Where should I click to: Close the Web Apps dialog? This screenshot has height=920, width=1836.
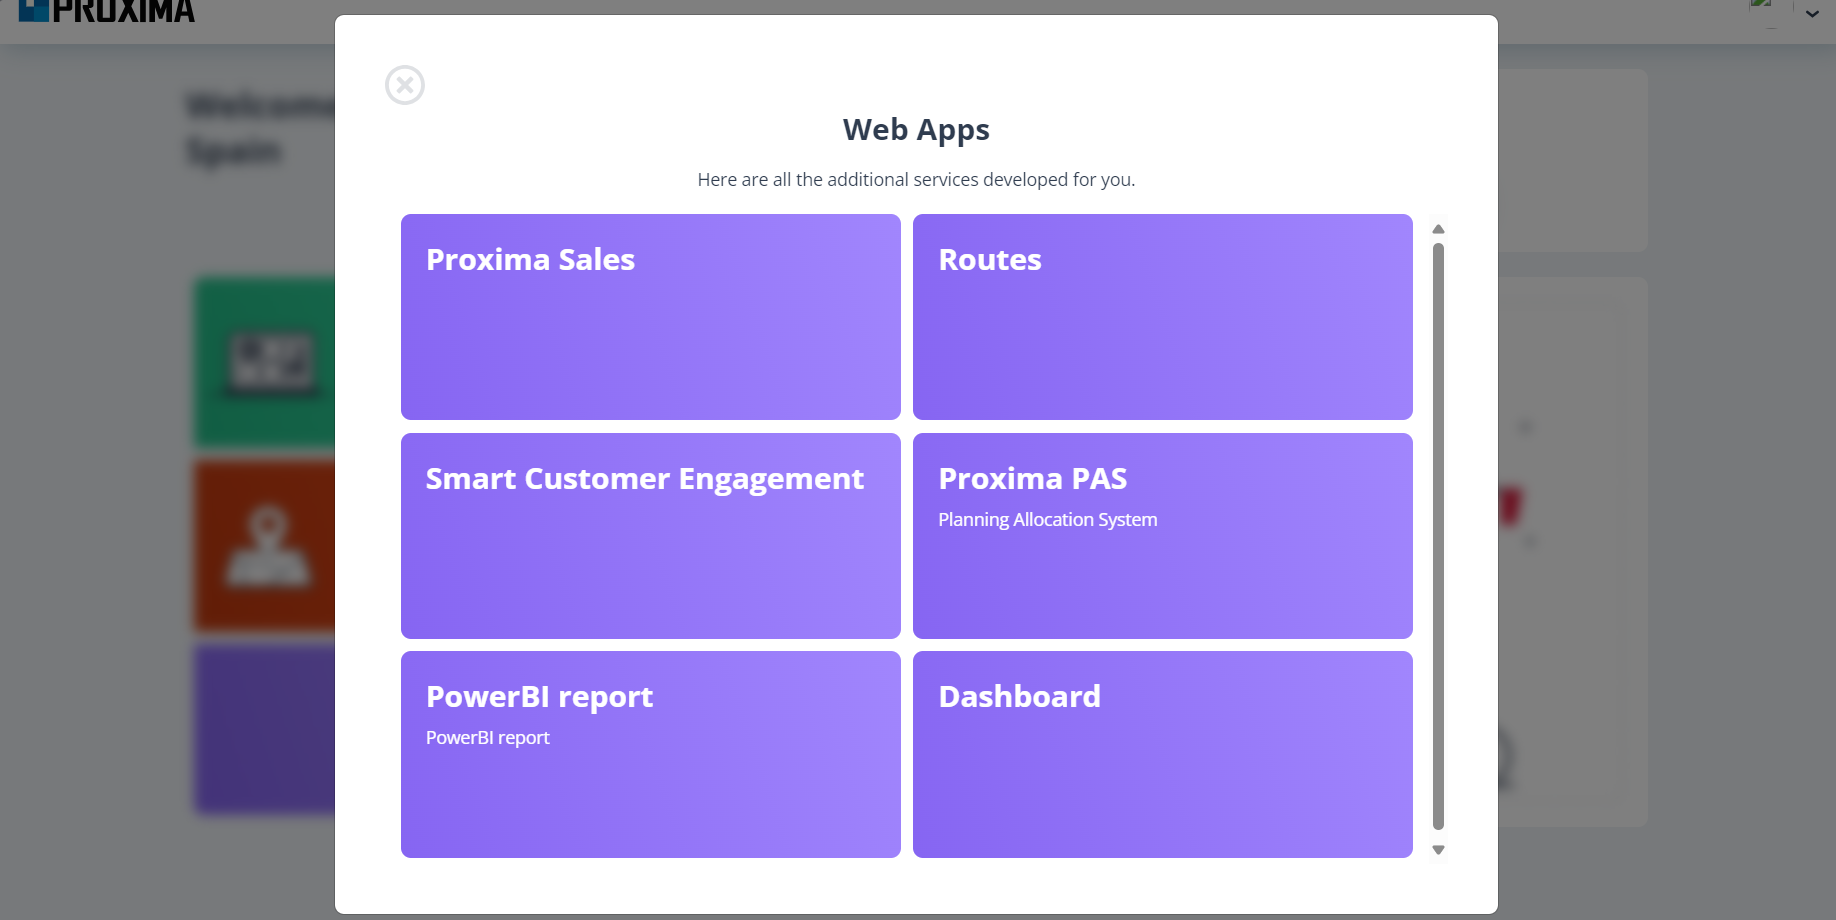(404, 85)
